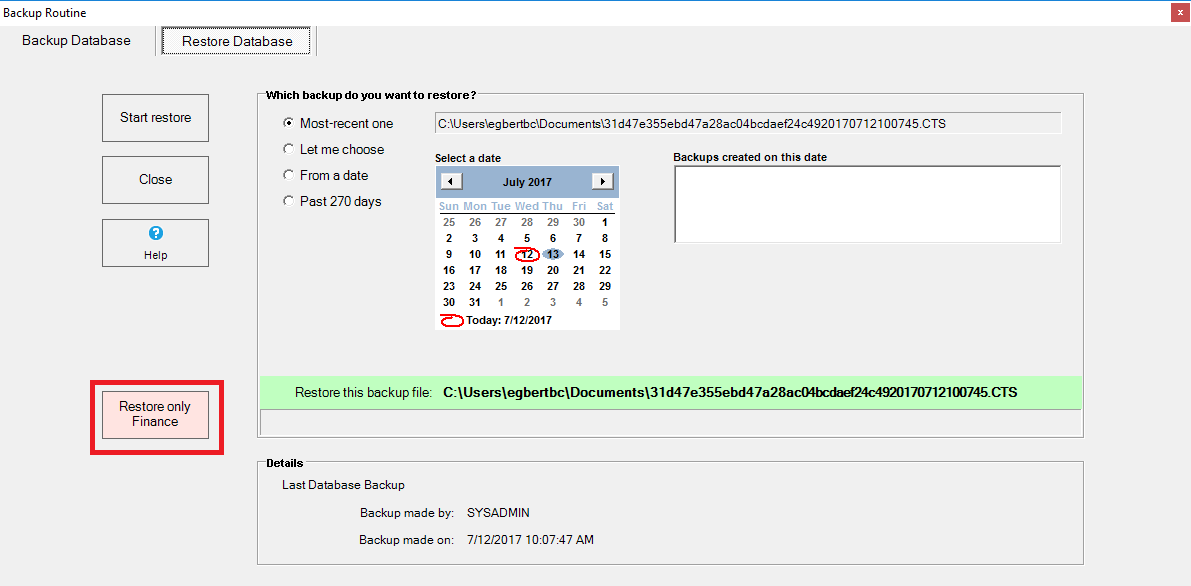Switch to the Backup Database tab
Image resolution: width=1191 pixels, height=586 pixels.
coord(76,41)
